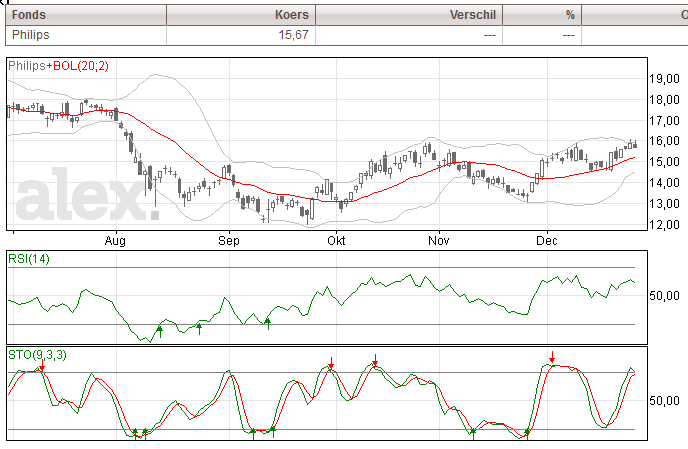Click the Sep month axis label

tap(229, 241)
